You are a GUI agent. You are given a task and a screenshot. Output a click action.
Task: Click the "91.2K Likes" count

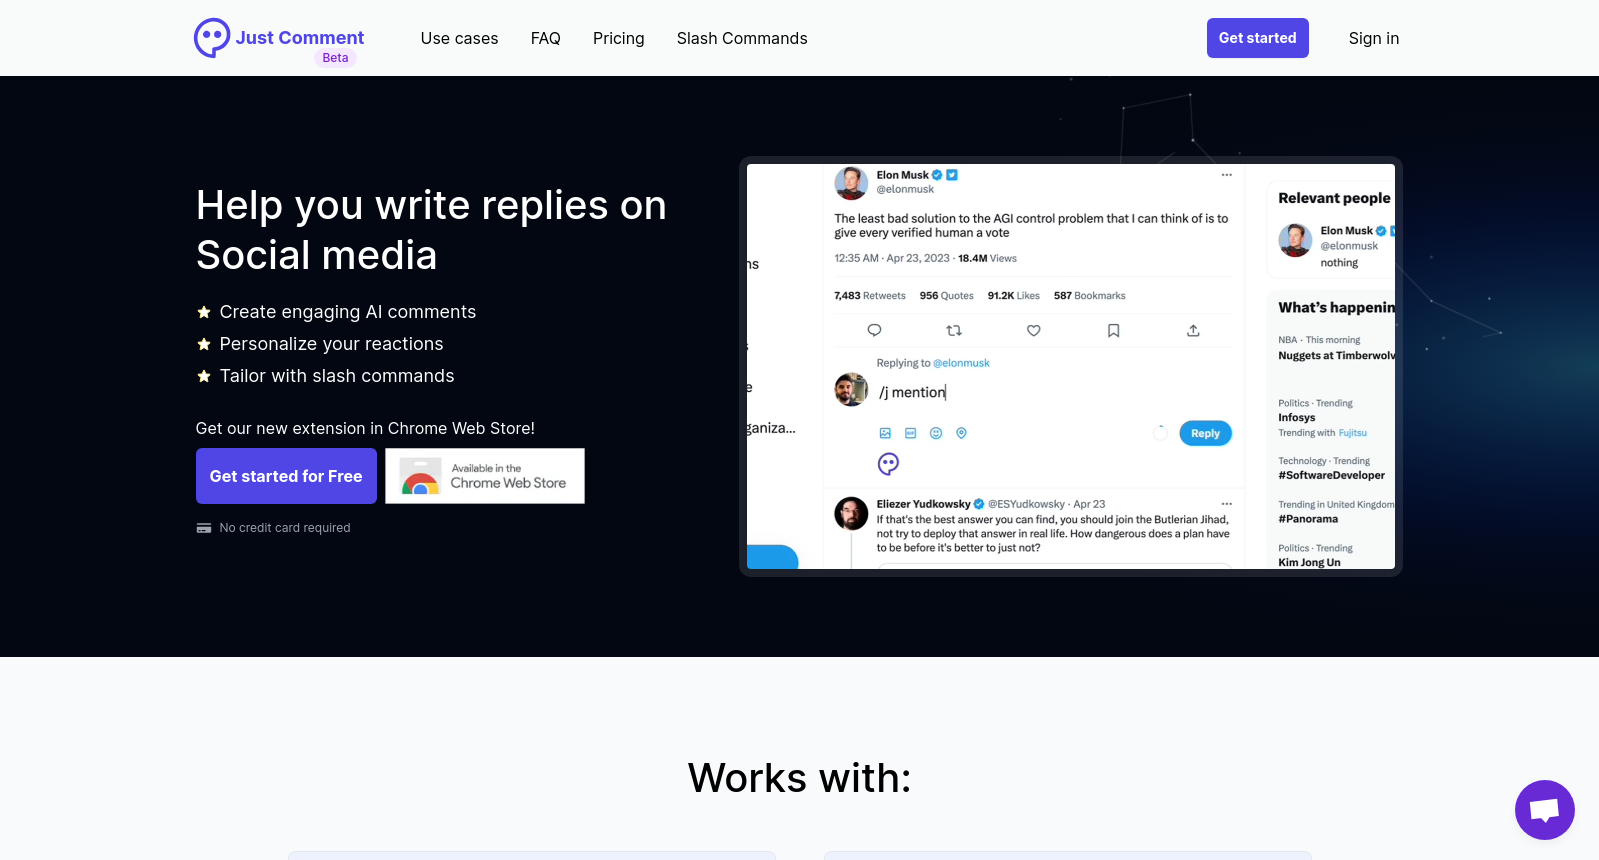tap(1014, 296)
